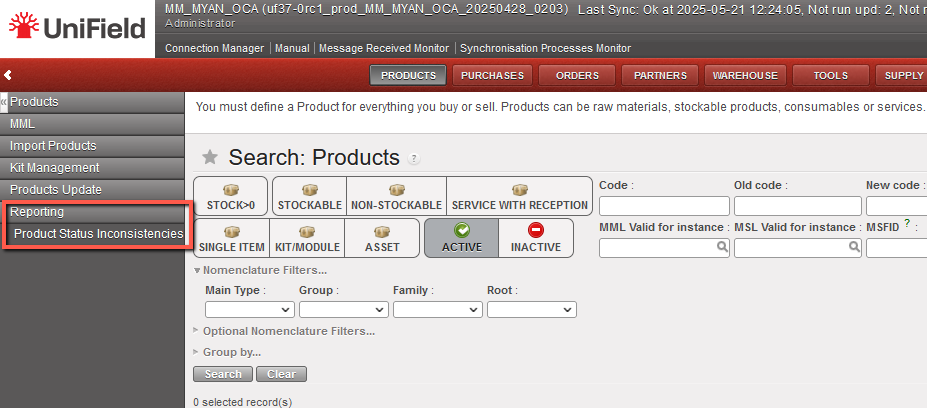The width and height of the screenshot is (927, 408).
Task: Toggle the KIT/MODULE filter
Action: point(308,238)
